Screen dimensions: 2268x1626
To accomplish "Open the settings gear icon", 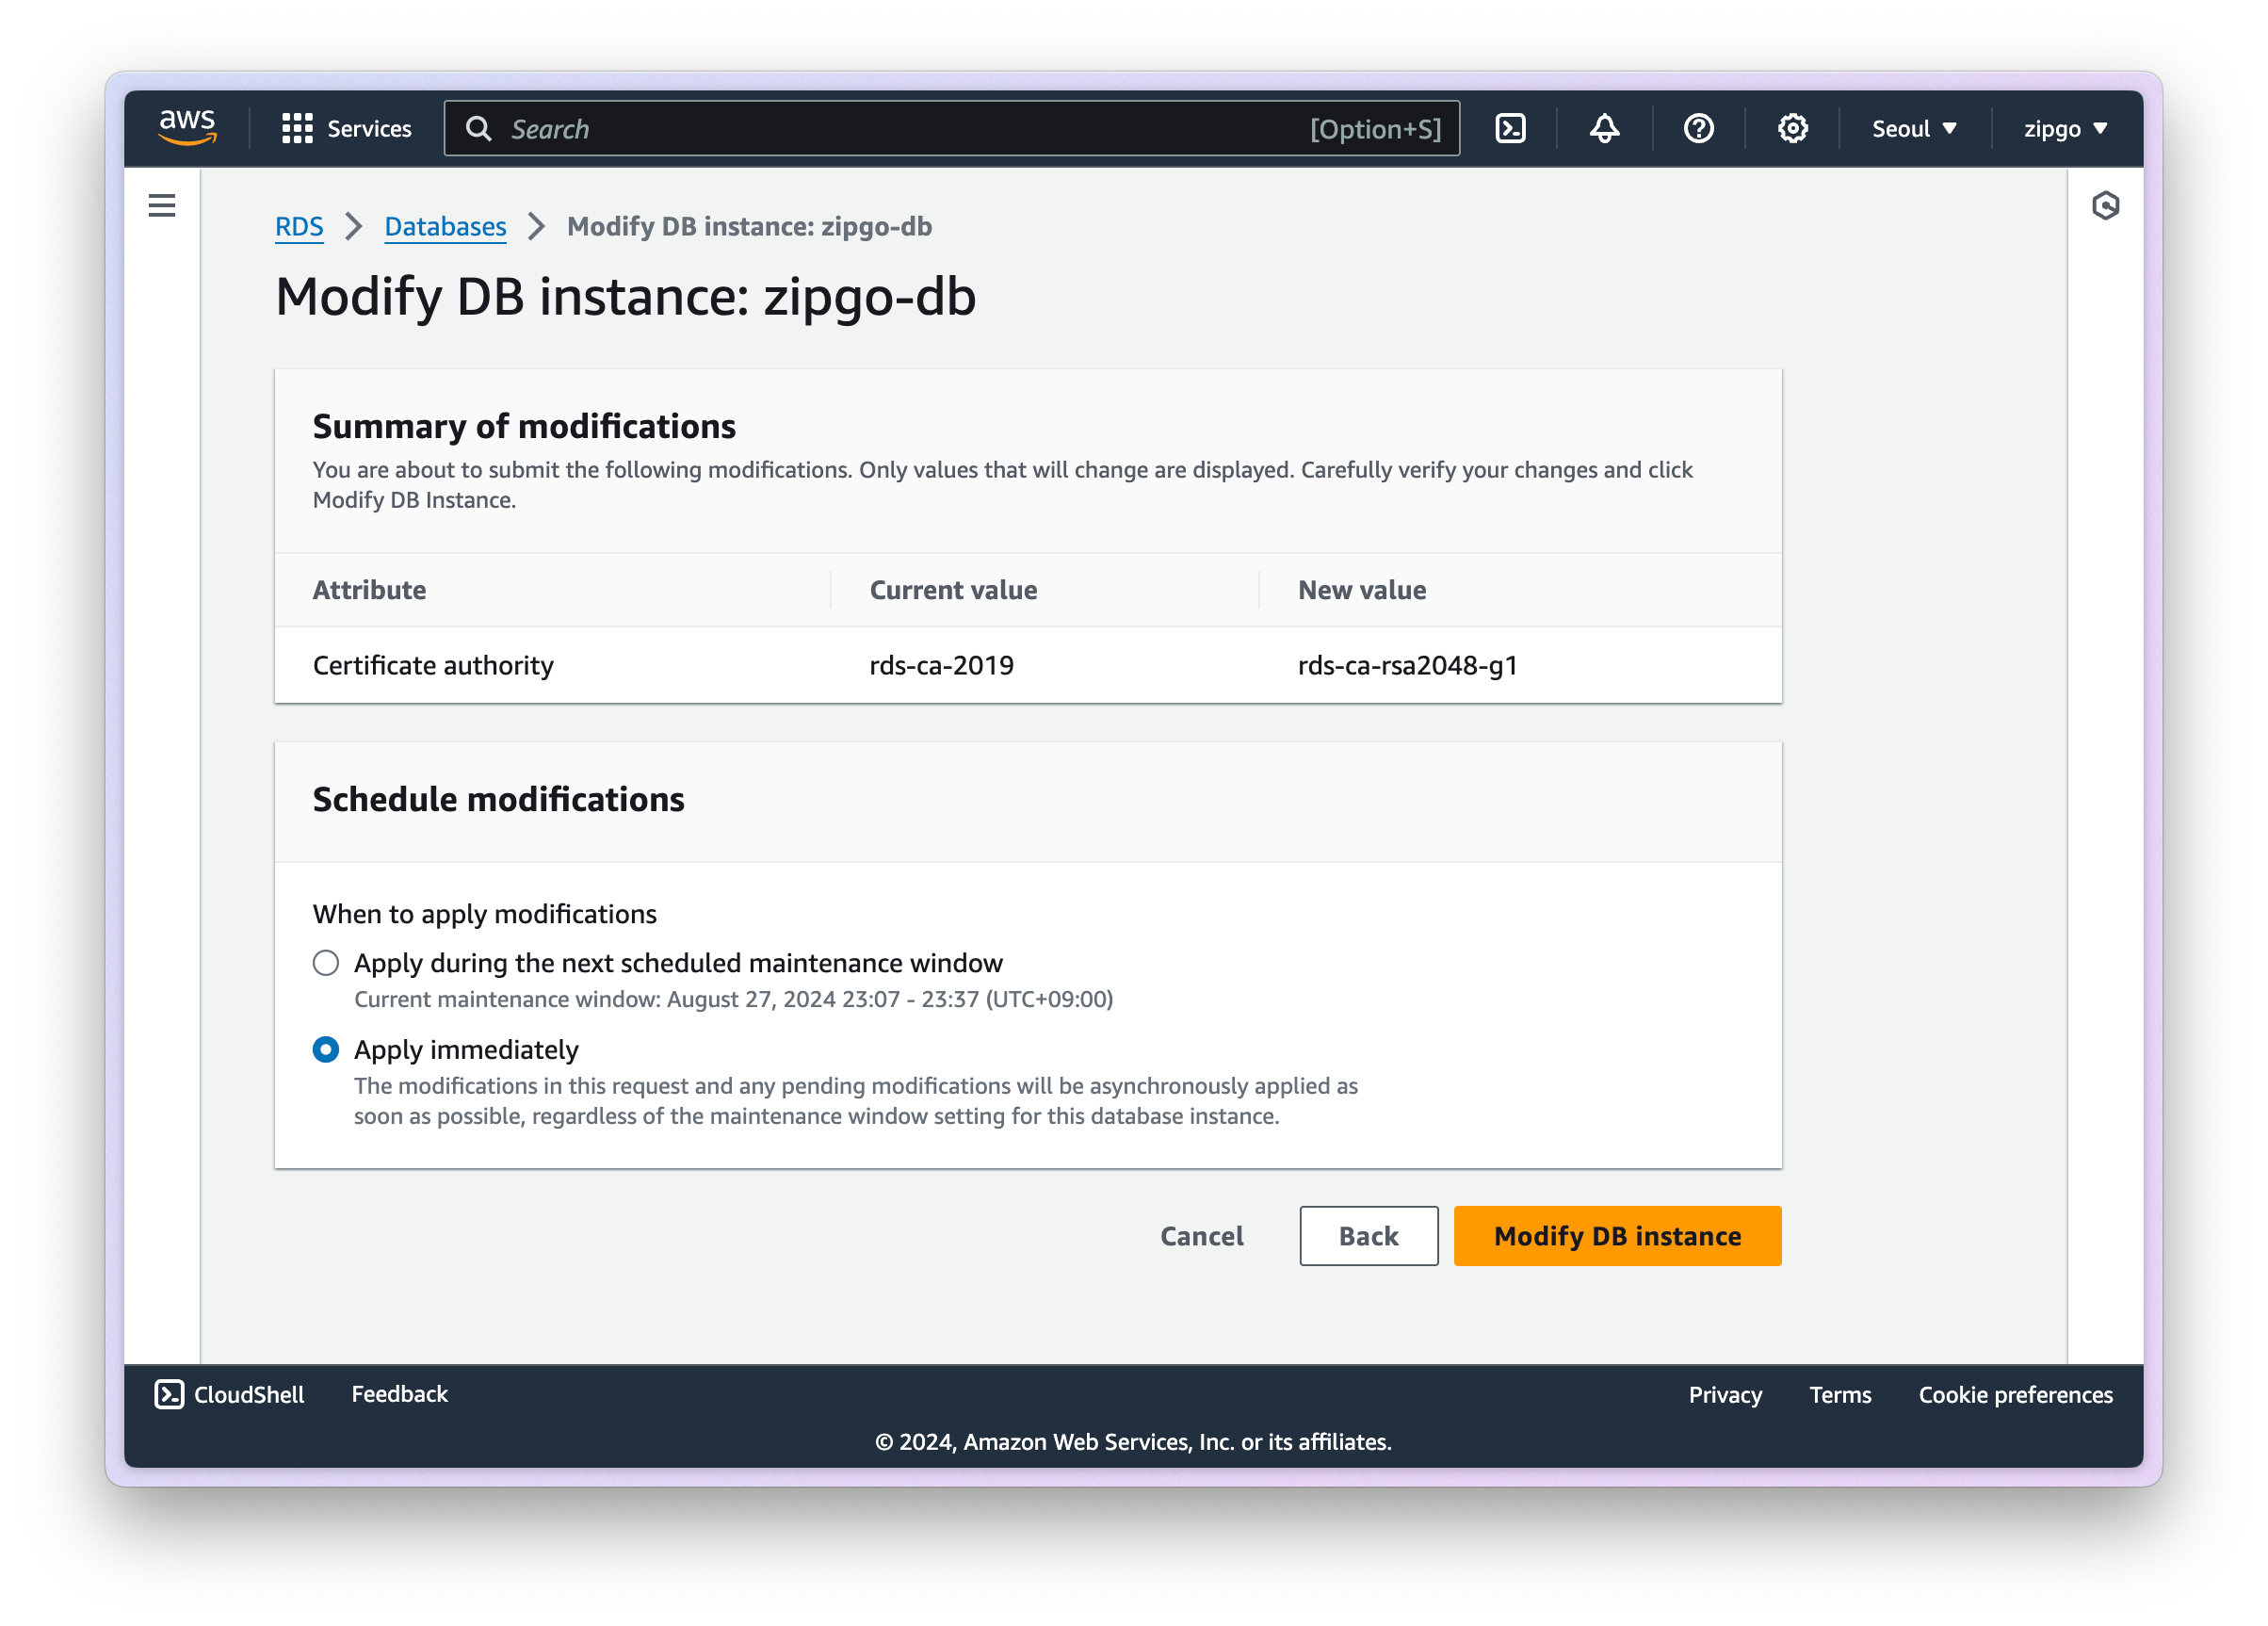I will click(1792, 129).
